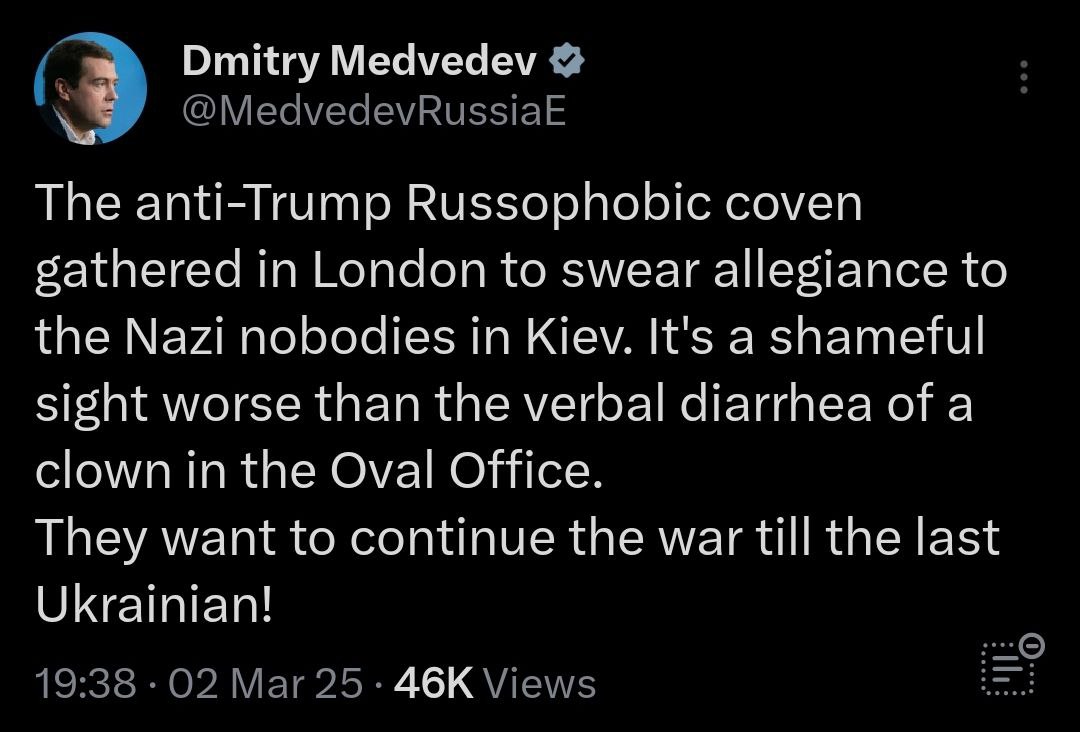Click the 02 Mar 25 date
Image resolution: width=1080 pixels, height=732 pixels.
point(265,684)
